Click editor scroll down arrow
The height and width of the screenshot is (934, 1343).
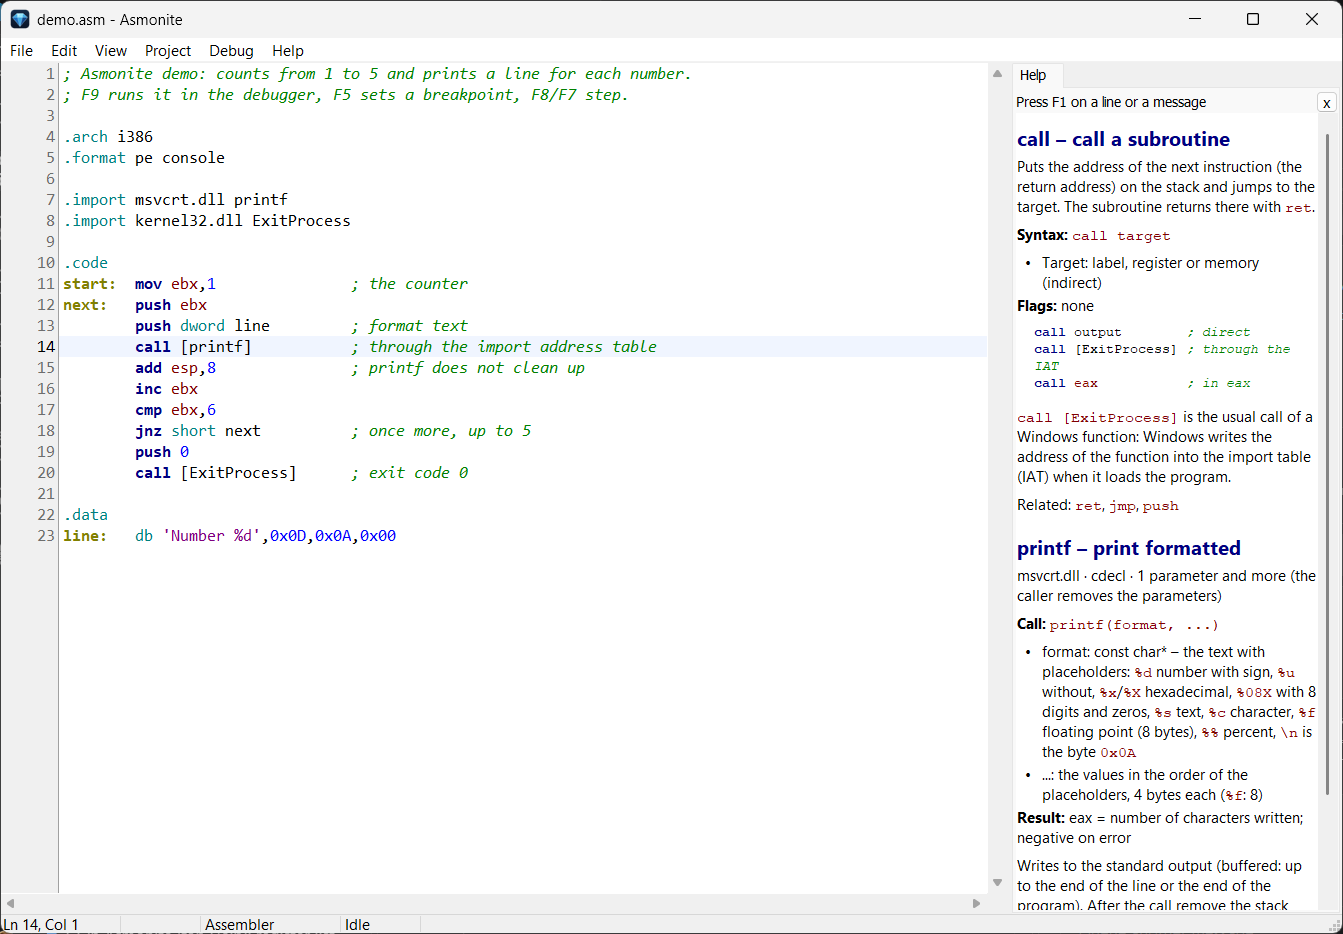pyautogui.click(x=997, y=882)
